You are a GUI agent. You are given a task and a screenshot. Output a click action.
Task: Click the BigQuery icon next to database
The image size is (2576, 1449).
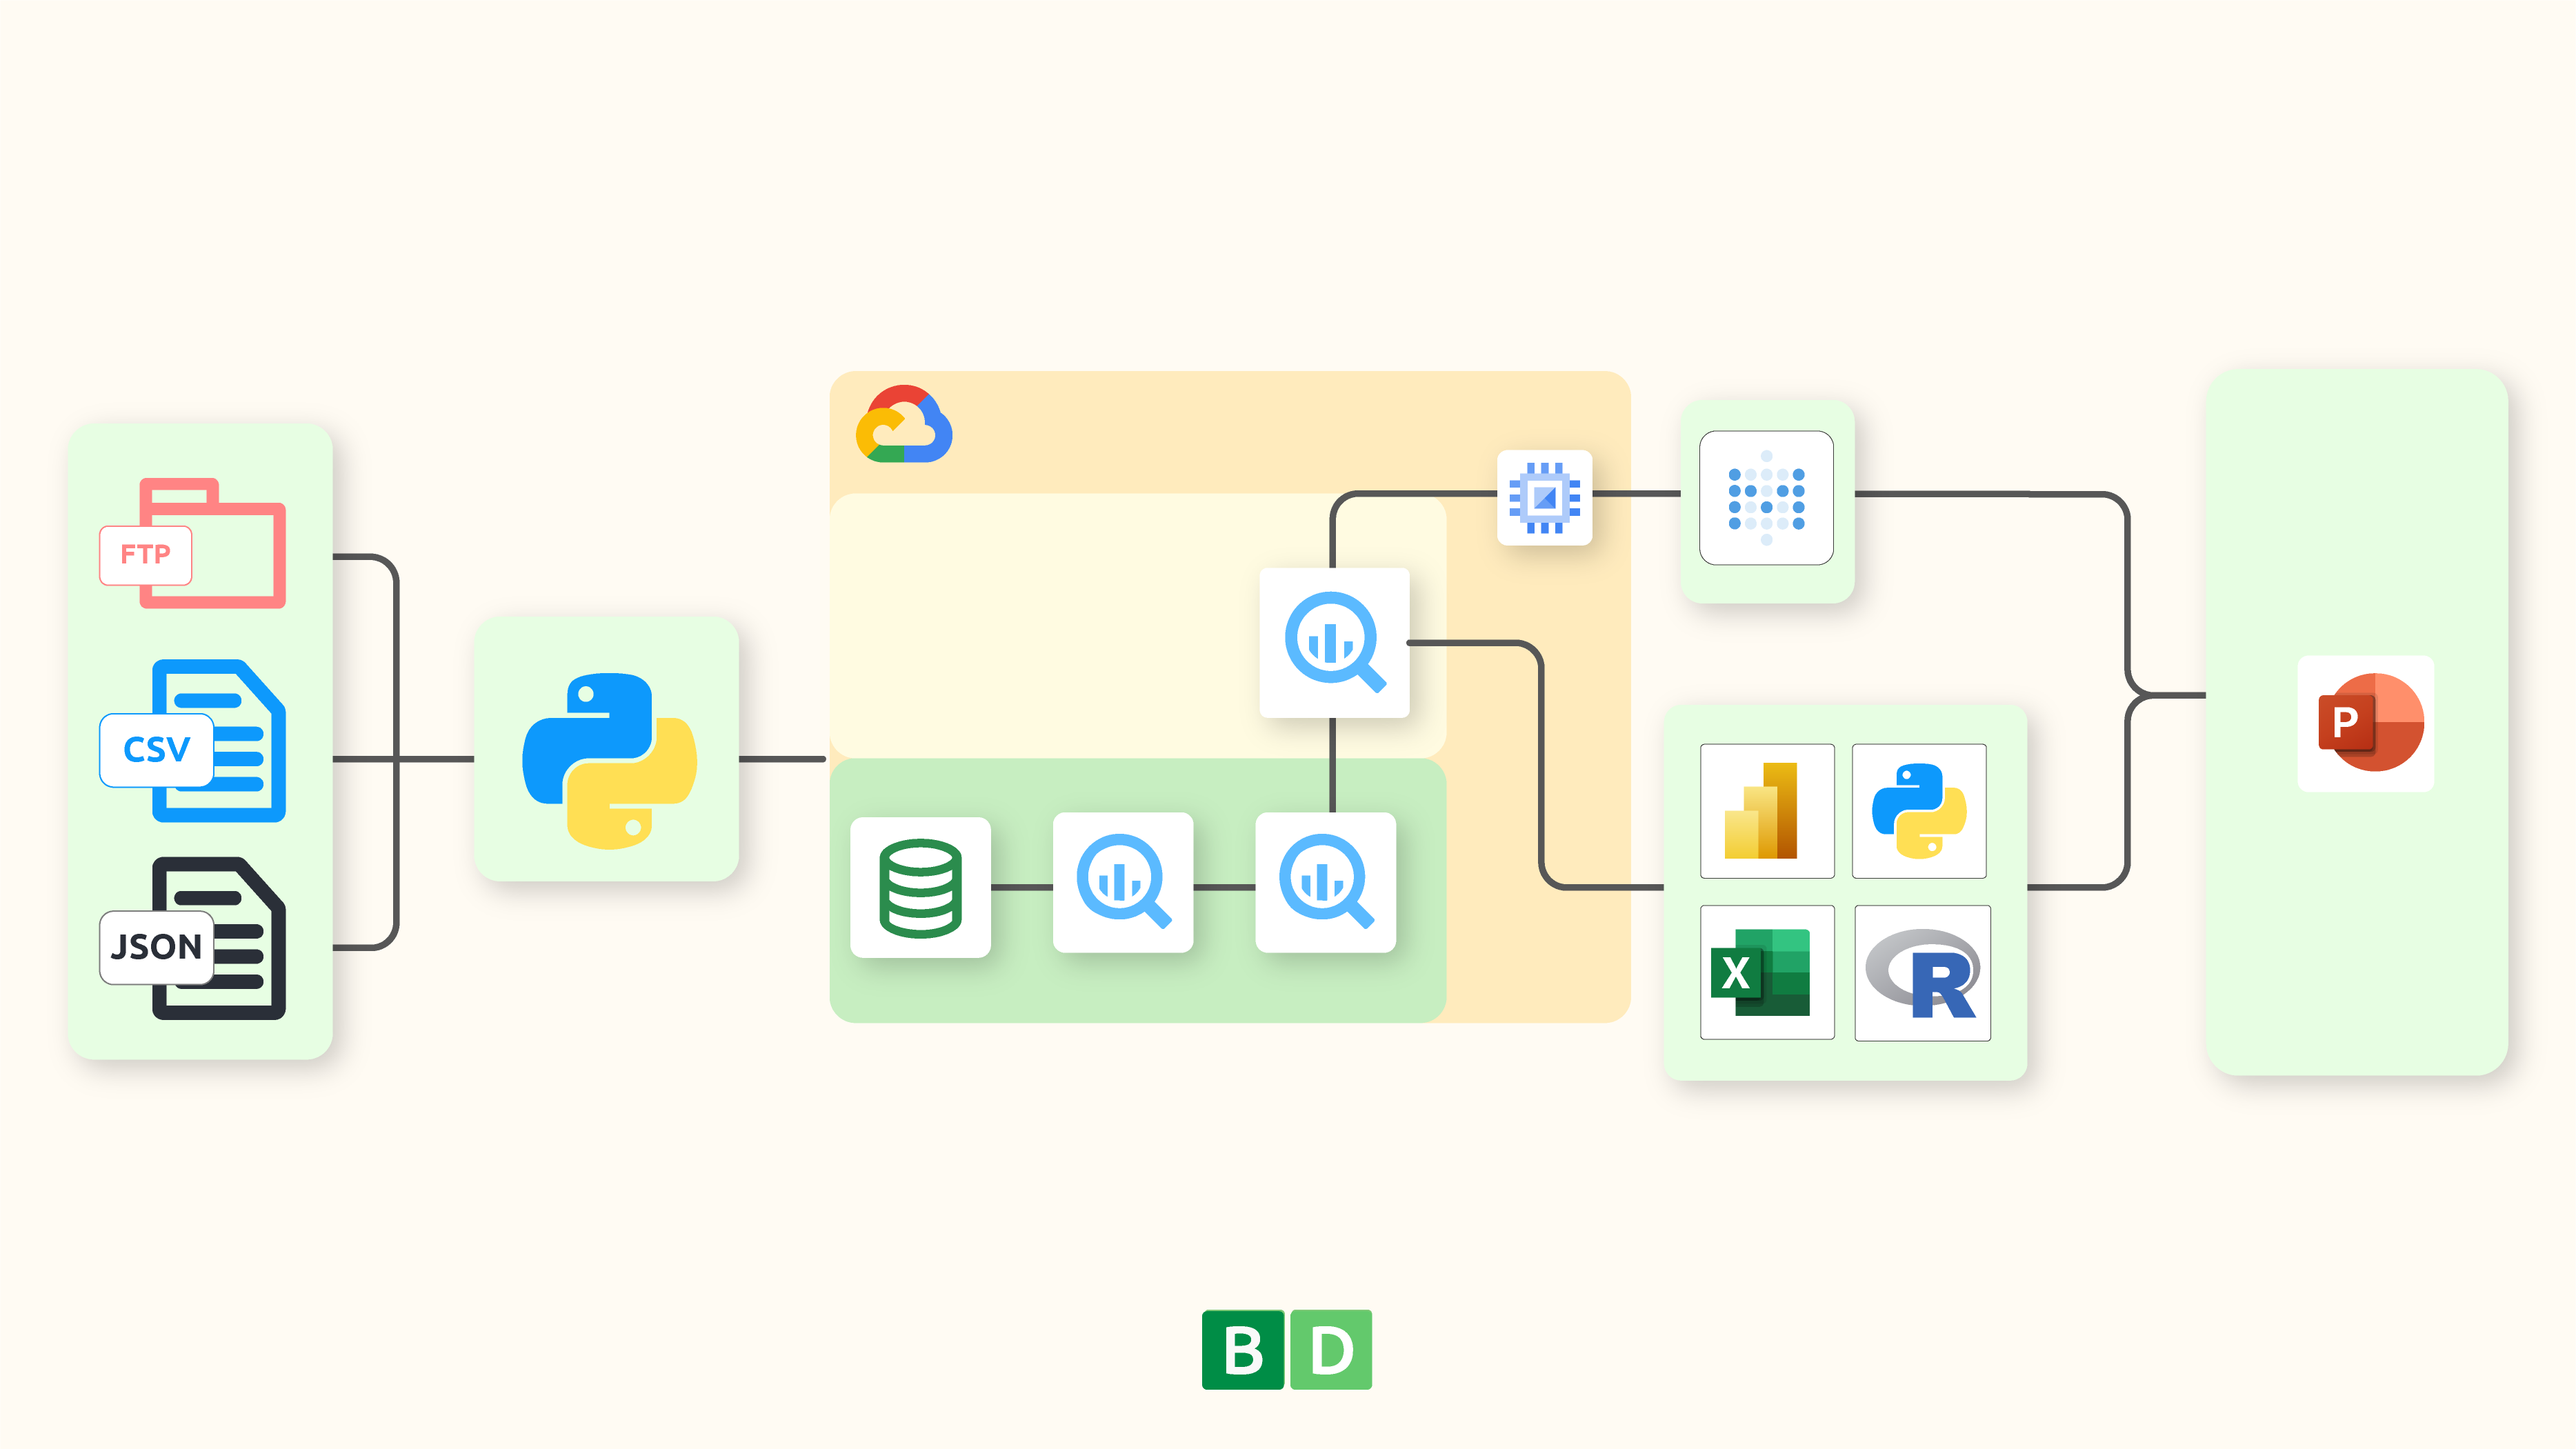pos(1123,883)
